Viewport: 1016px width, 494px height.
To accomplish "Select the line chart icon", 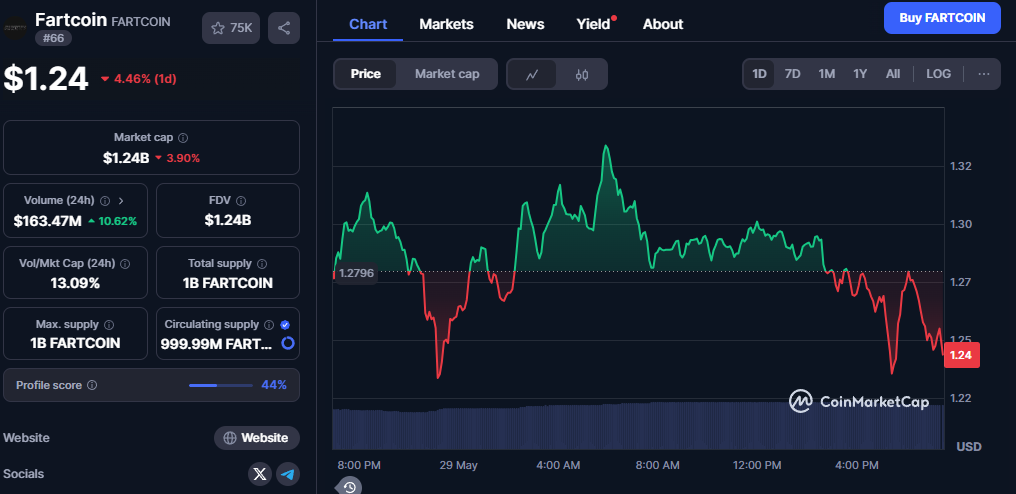I will pyautogui.click(x=532, y=75).
